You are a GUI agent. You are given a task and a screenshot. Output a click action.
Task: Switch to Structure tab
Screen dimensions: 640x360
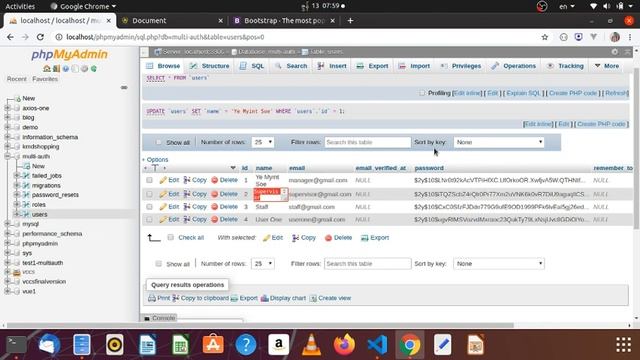point(209,66)
